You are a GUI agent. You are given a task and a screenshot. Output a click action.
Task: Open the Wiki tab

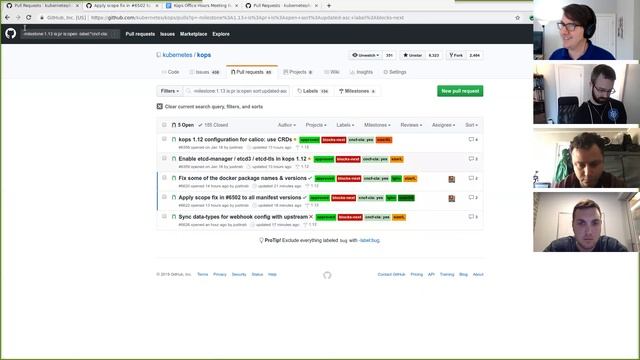[x=332, y=72]
